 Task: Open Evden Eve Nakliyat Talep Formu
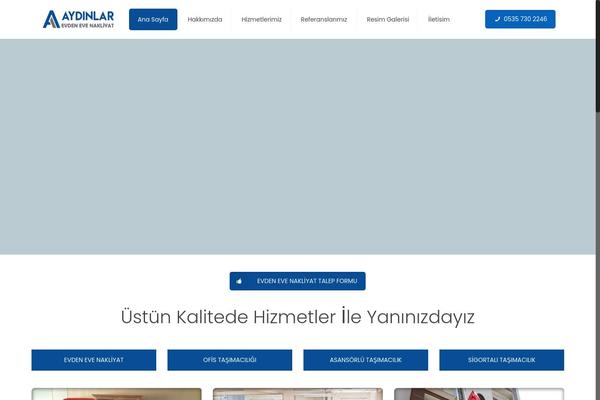pos(297,281)
